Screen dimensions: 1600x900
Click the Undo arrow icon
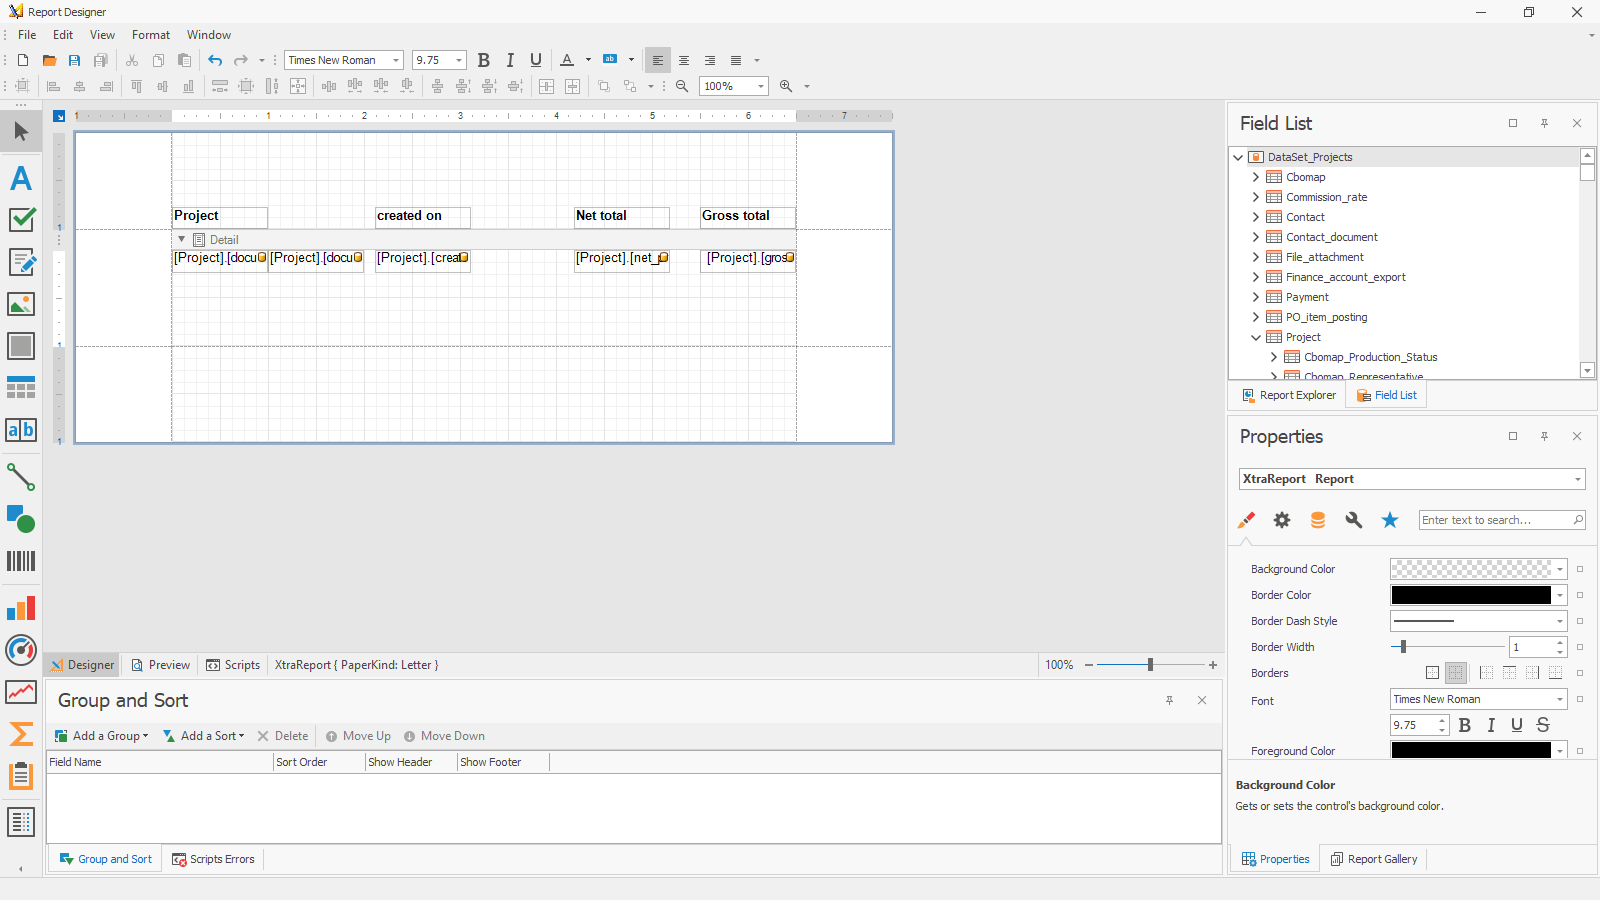215,60
